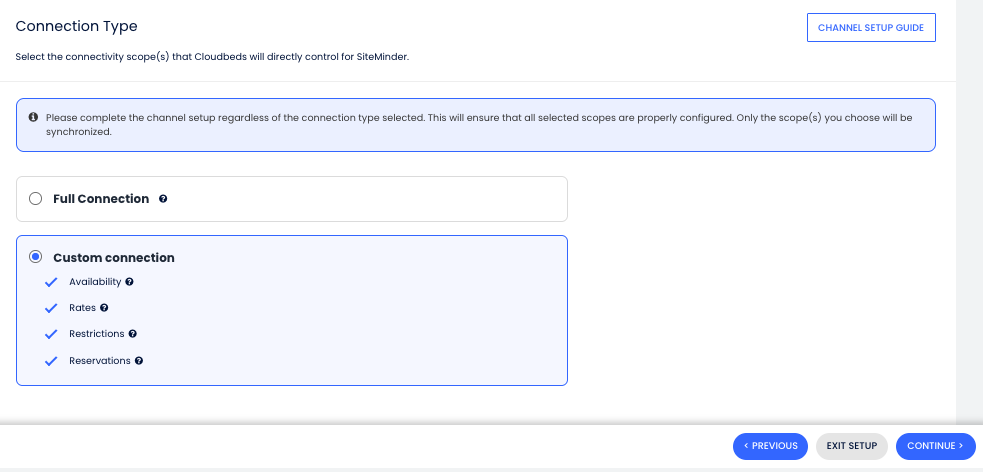
Task: Click the Reservations help question mark
Action: (x=139, y=361)
